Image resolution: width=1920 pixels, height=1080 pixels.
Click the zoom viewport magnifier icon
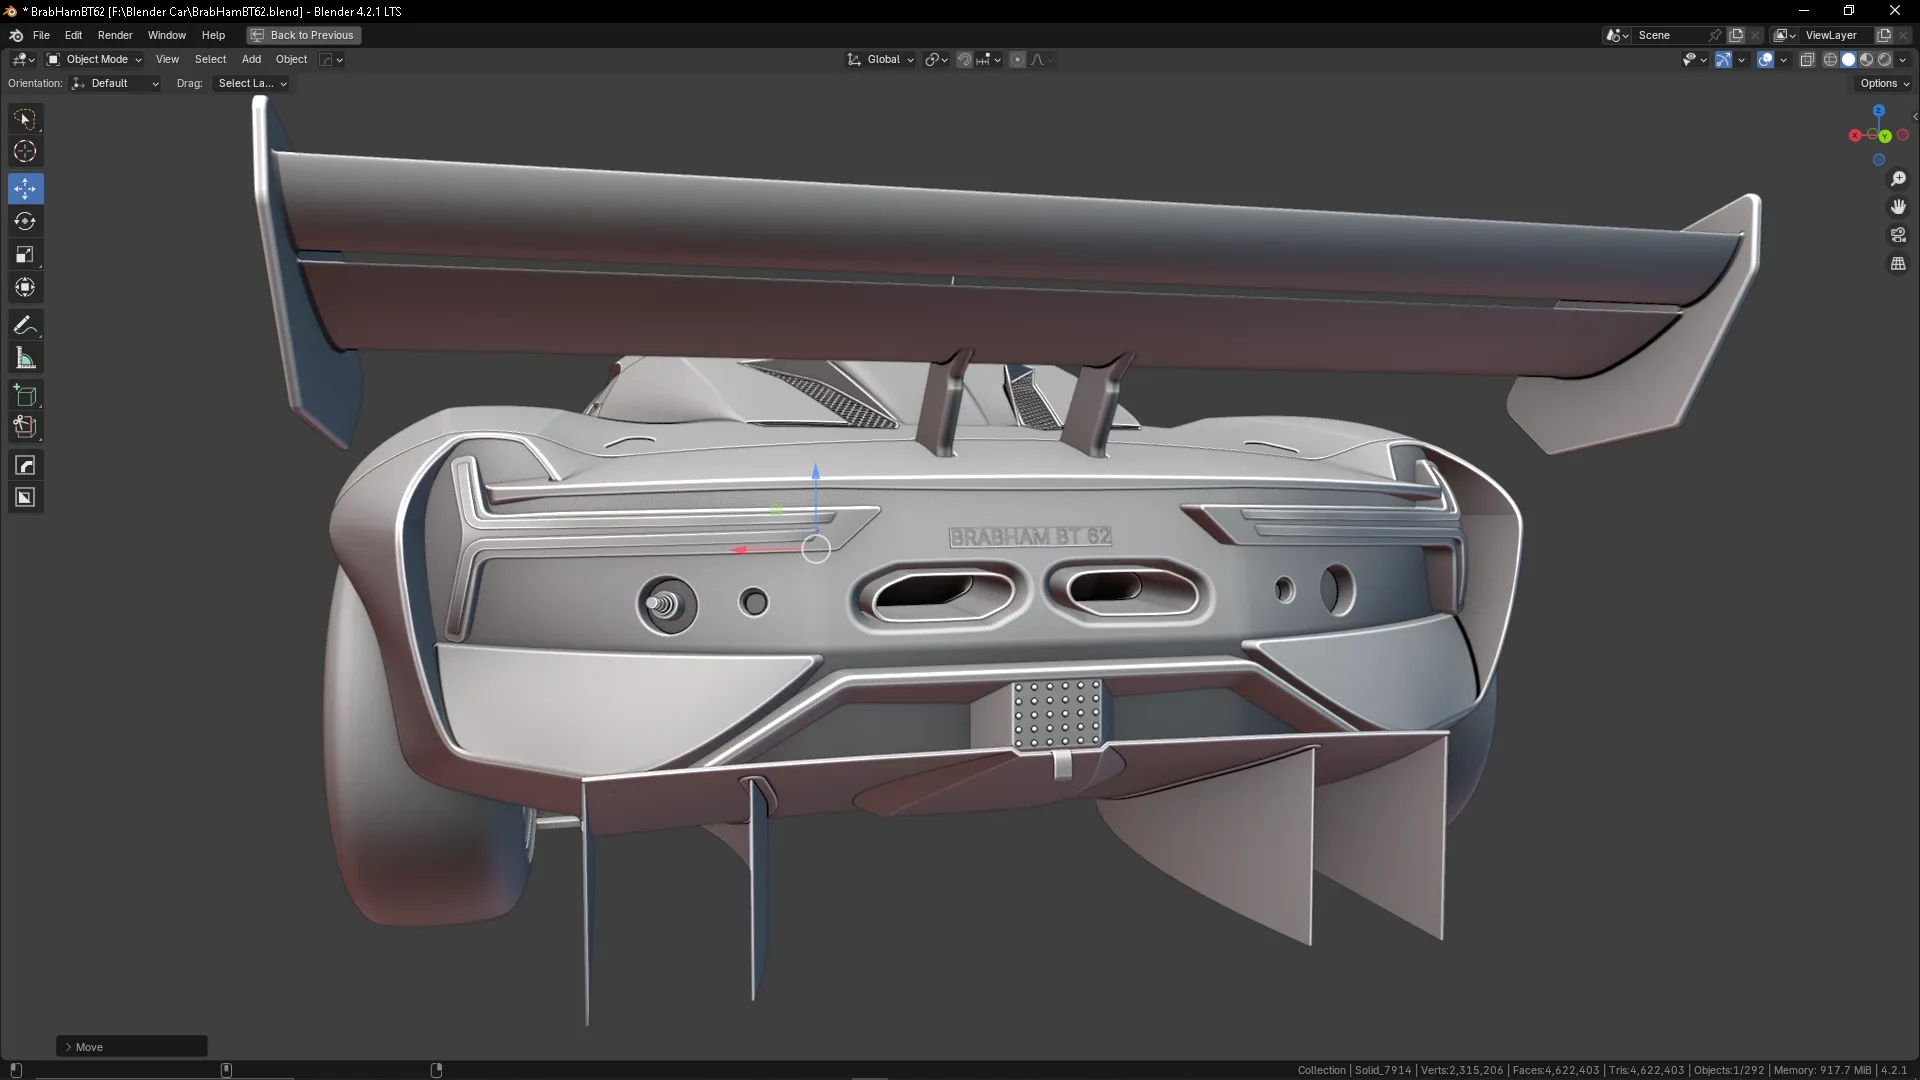[1898, 179]
